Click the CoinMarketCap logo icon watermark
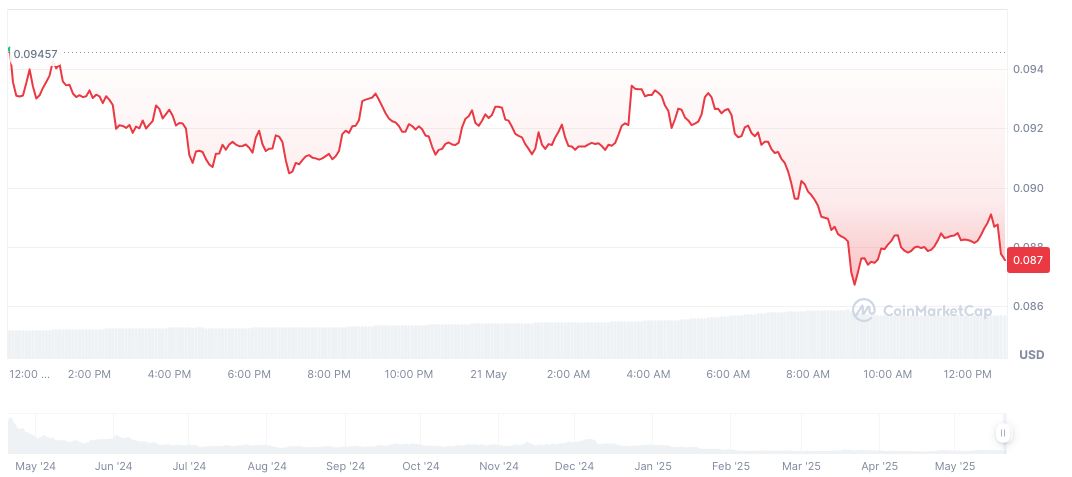This screenshot has width=1072, height=477. 863,311
